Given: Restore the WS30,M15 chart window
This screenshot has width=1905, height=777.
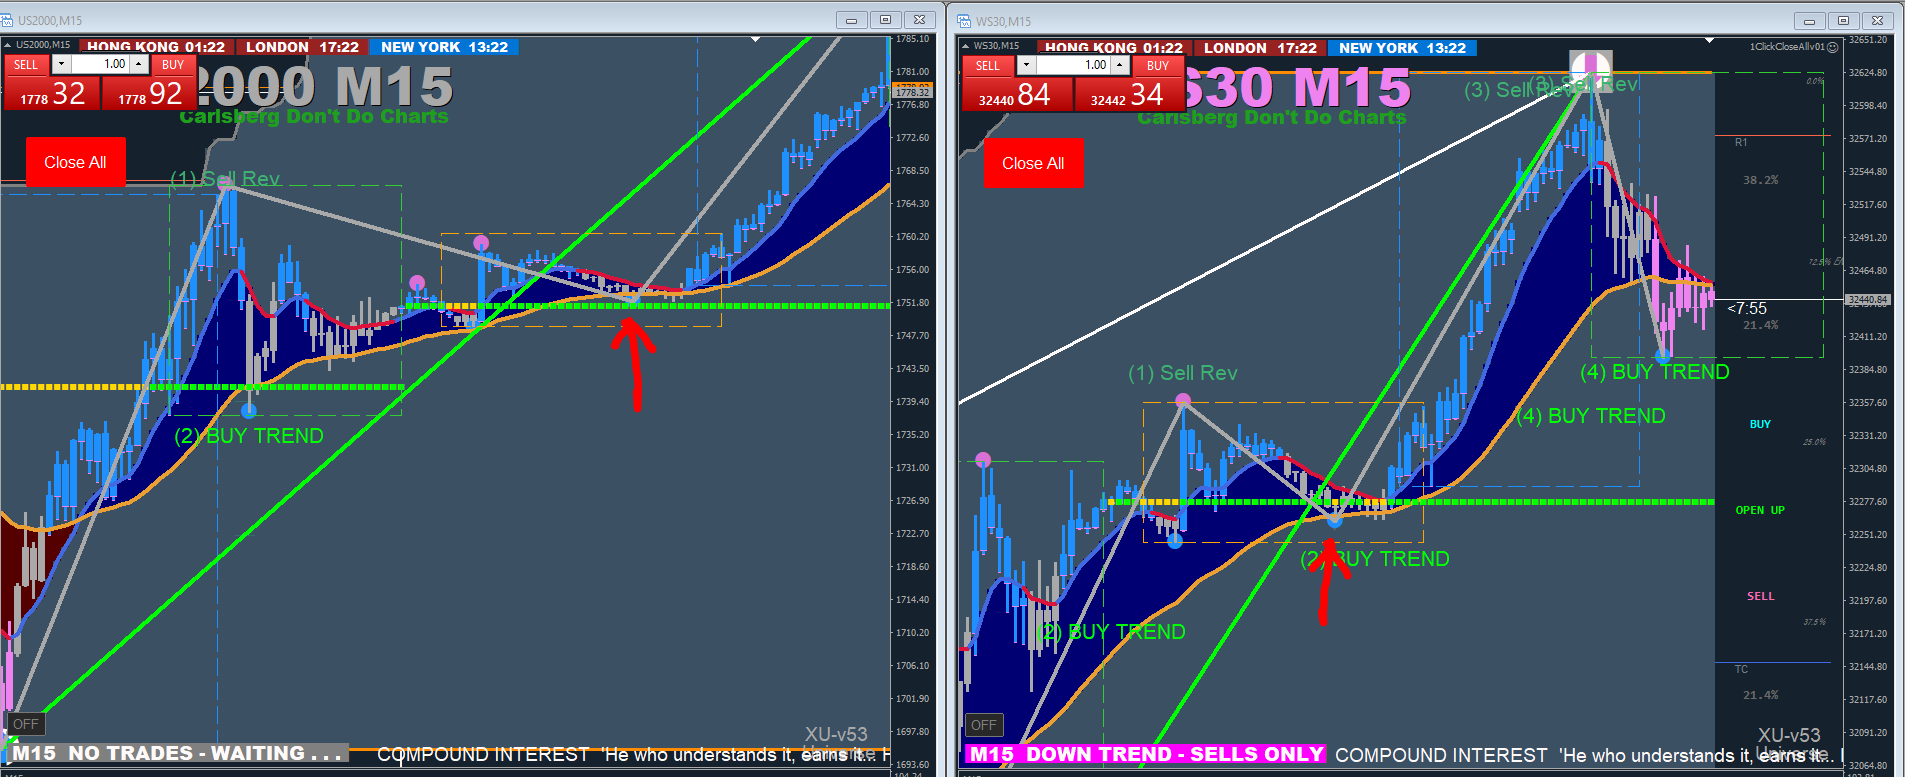Looking at the screenshot, I should point(1843,21).
